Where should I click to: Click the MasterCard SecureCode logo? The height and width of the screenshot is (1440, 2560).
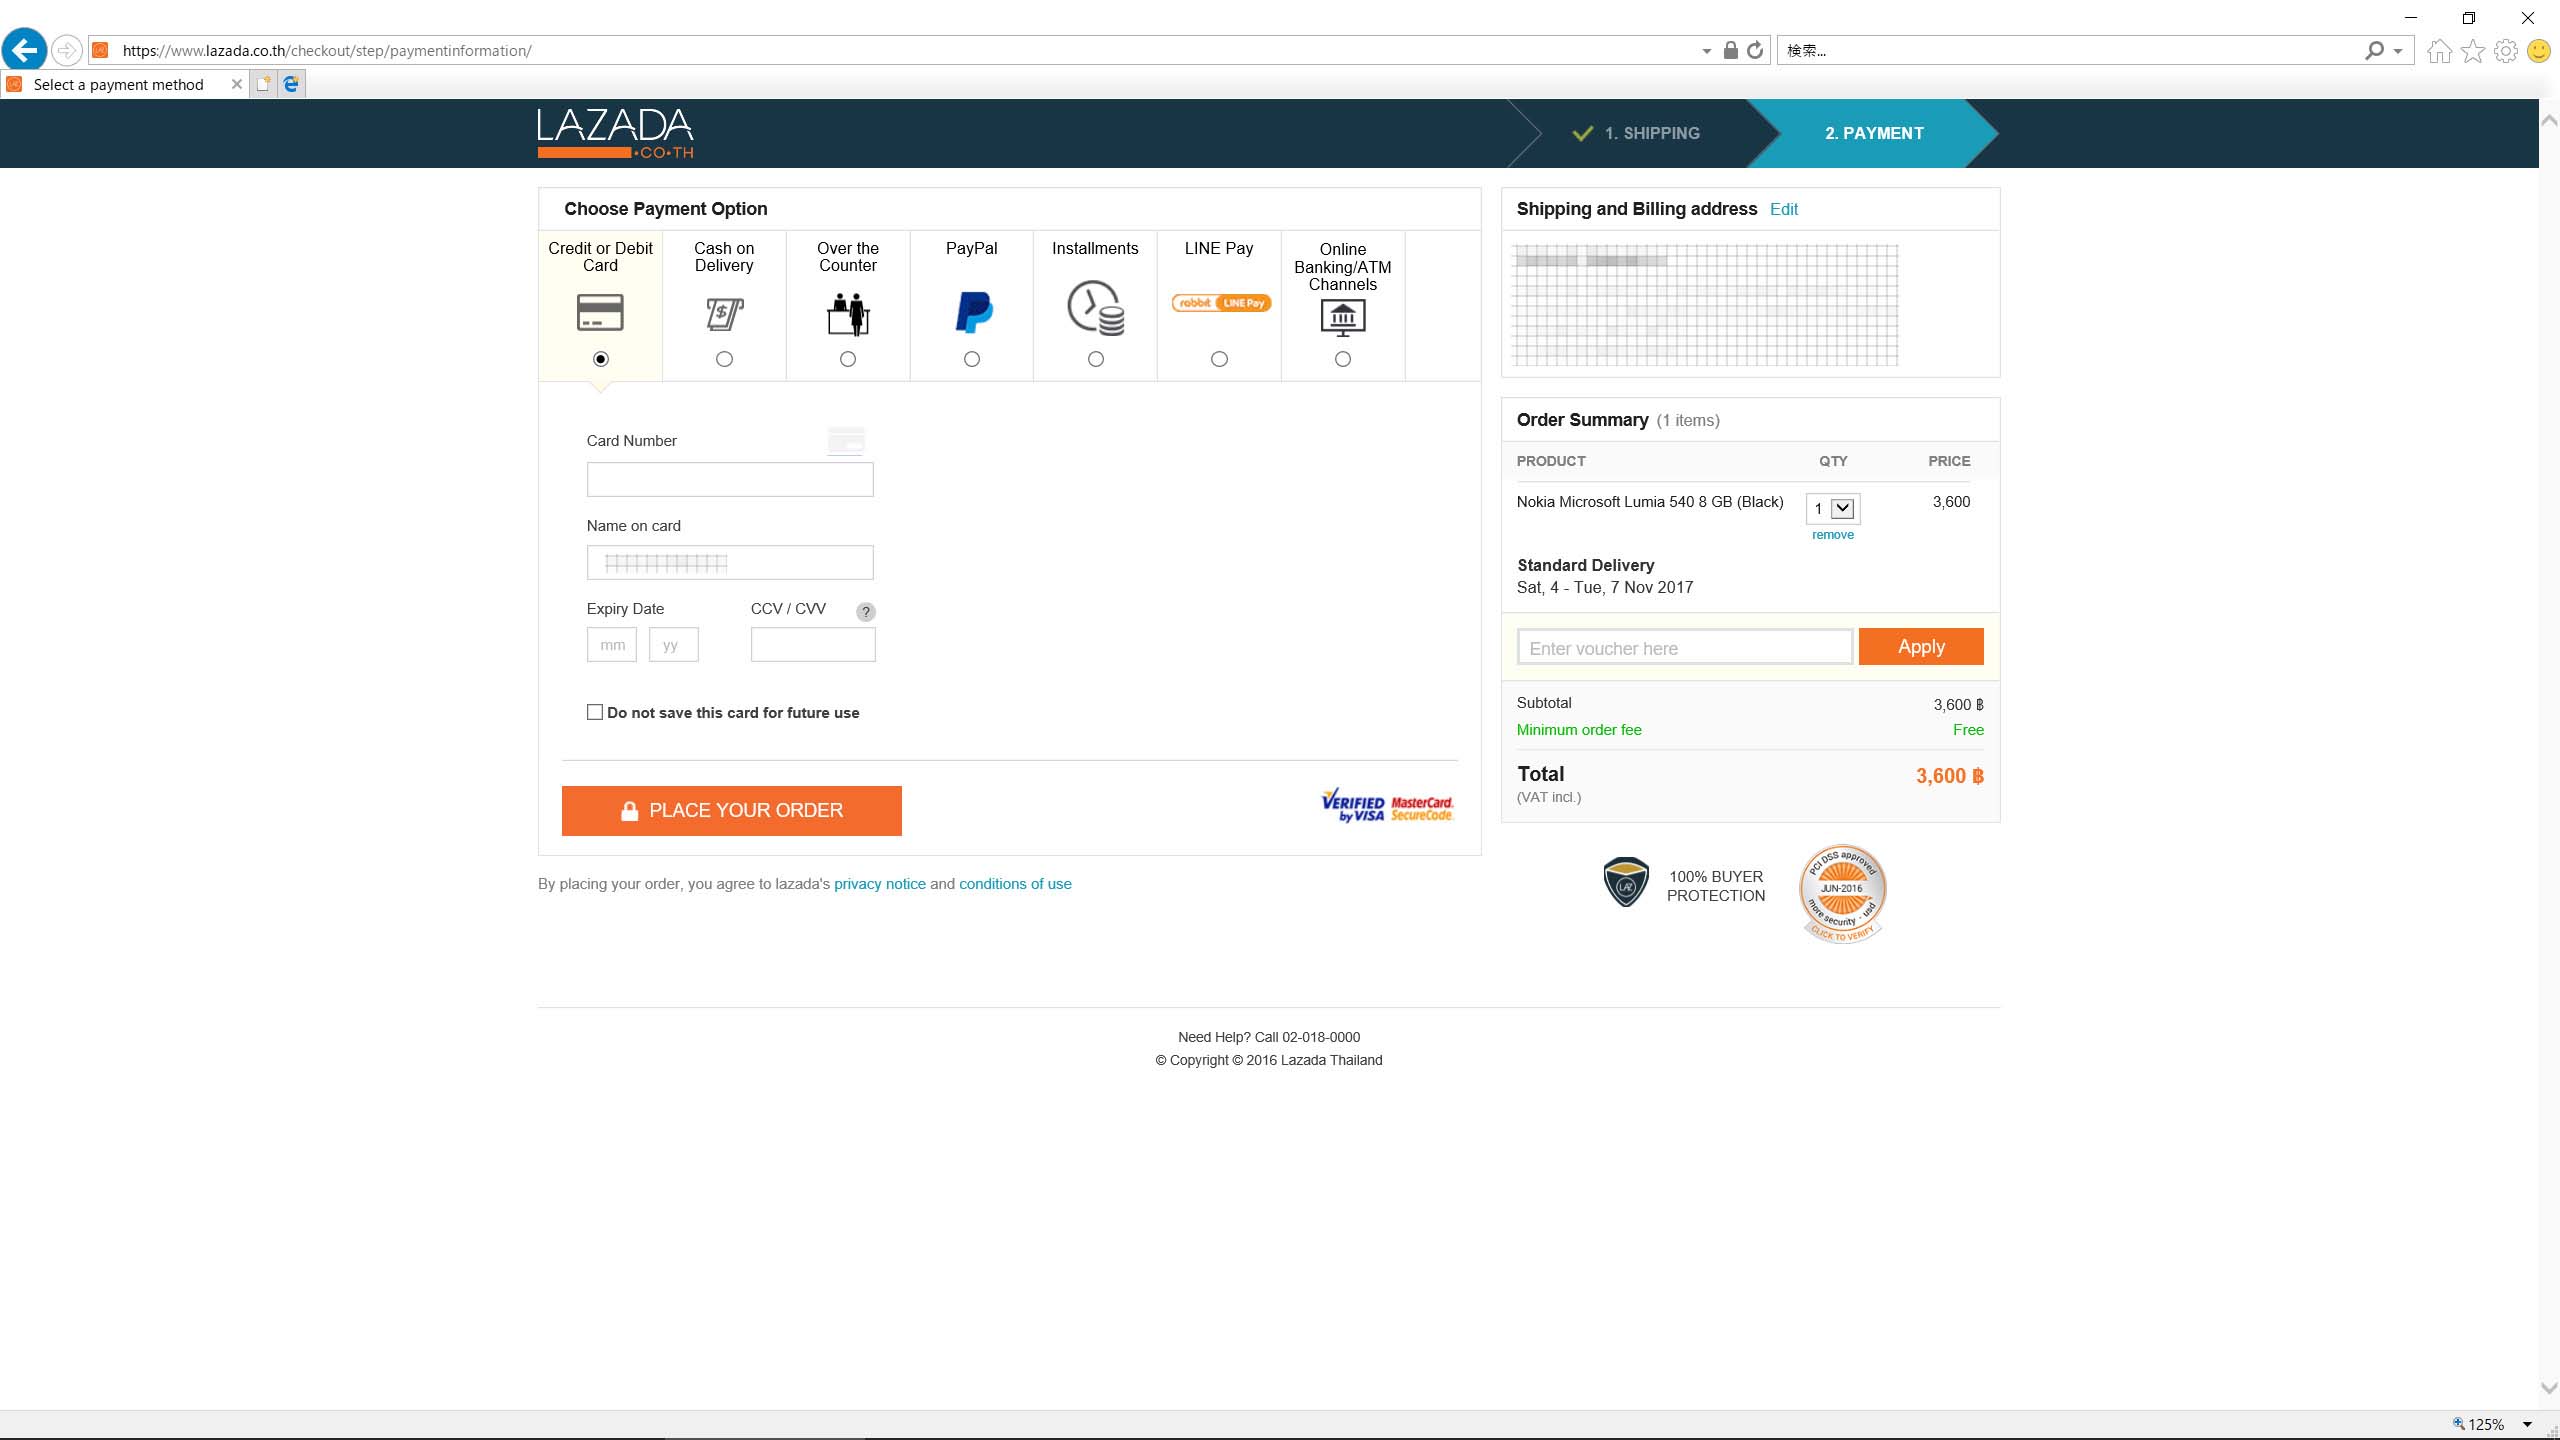click(x=1422, y=808)
